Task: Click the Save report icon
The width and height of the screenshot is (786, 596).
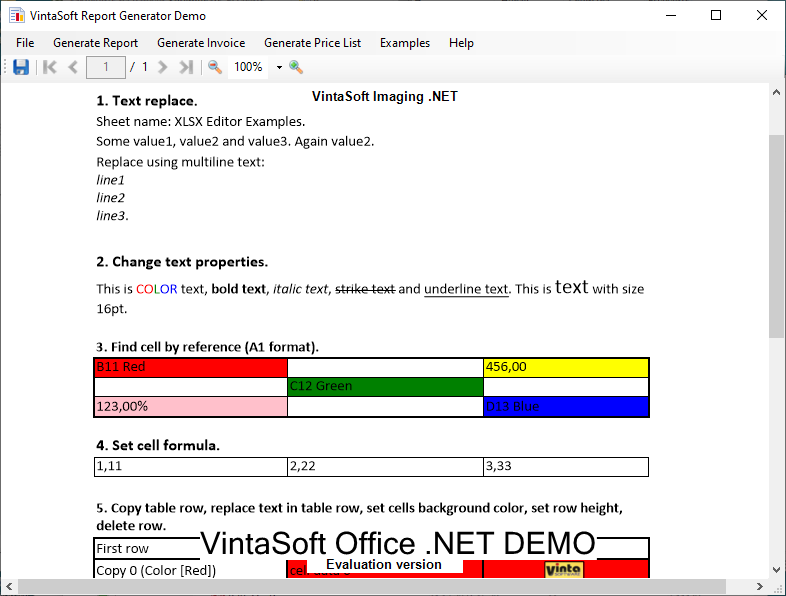Action: pyautogui.click(x=21, y=67)
